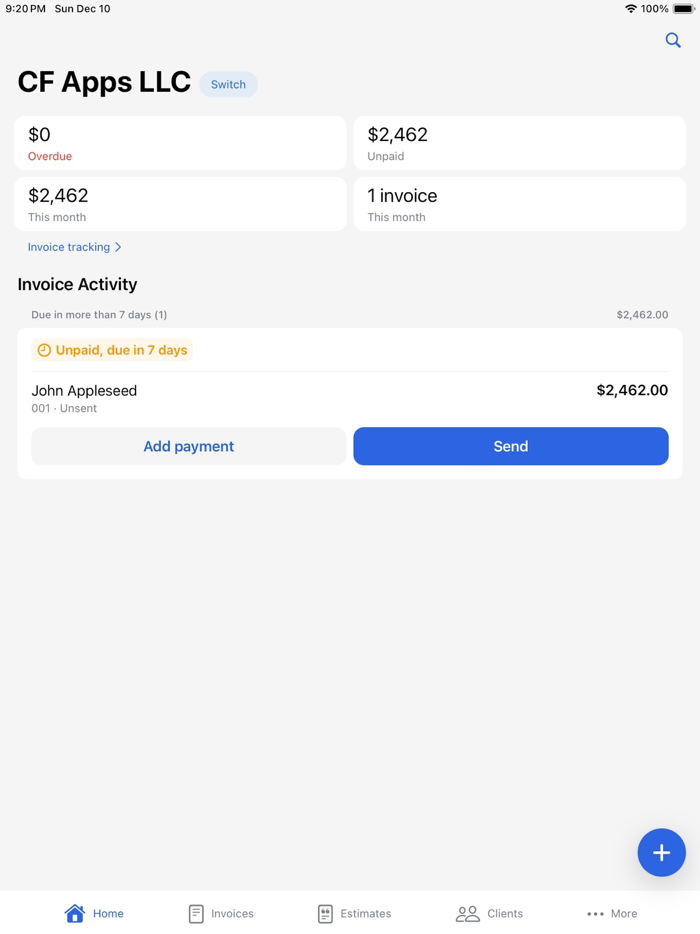Open Estimates using the receipt icon
Viewport: 700px width, 934px height.
[x=325, y=913]
